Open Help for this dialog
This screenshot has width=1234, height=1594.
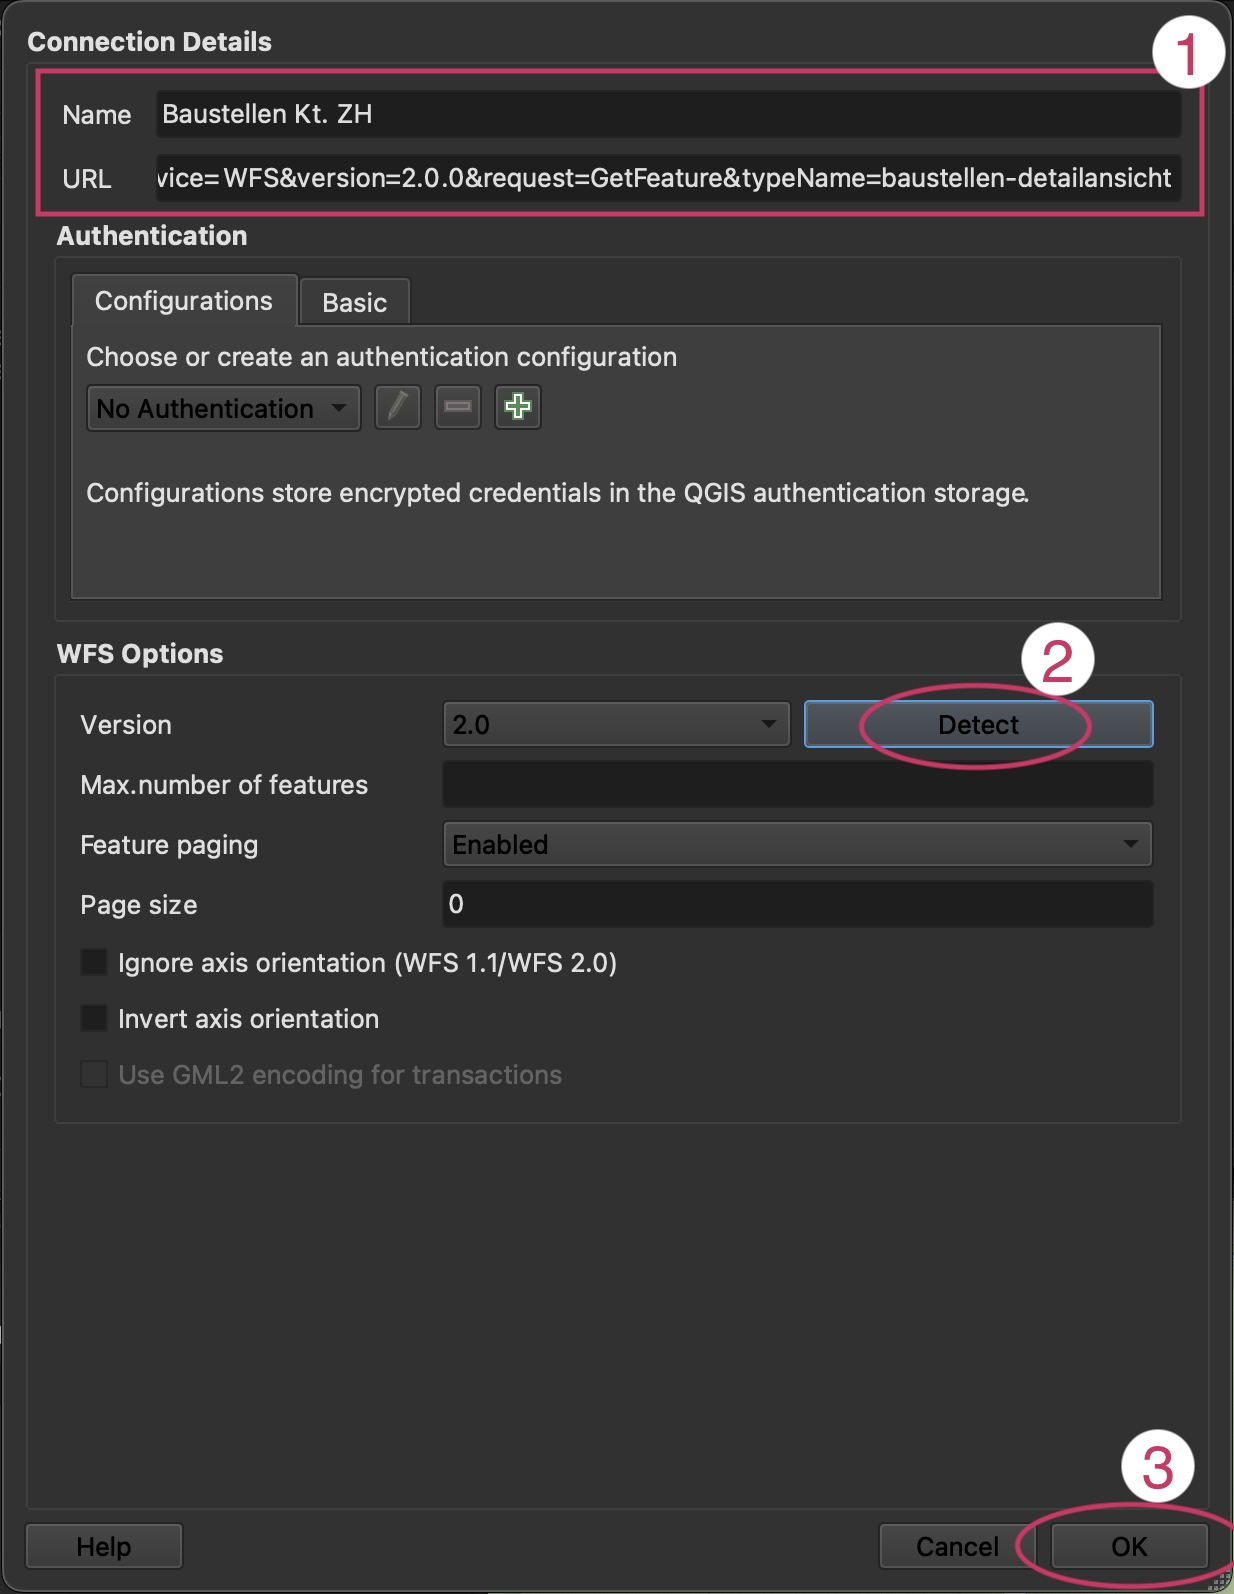(104, 1547)
